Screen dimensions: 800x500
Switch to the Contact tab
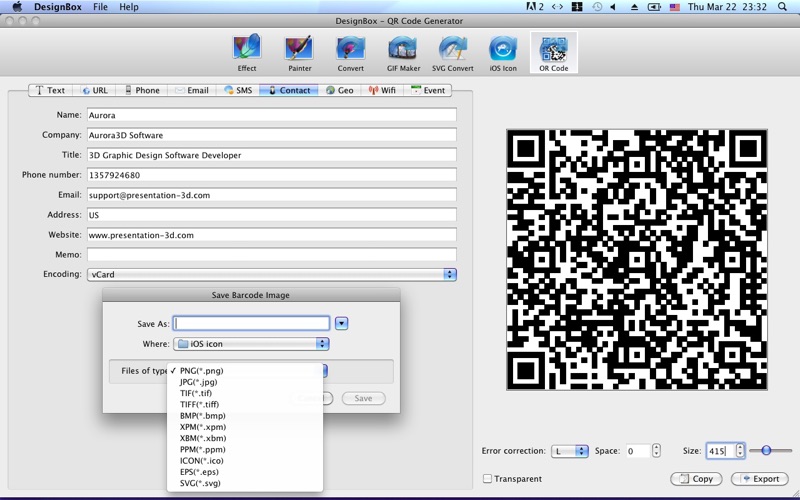[x=289, y=90]
